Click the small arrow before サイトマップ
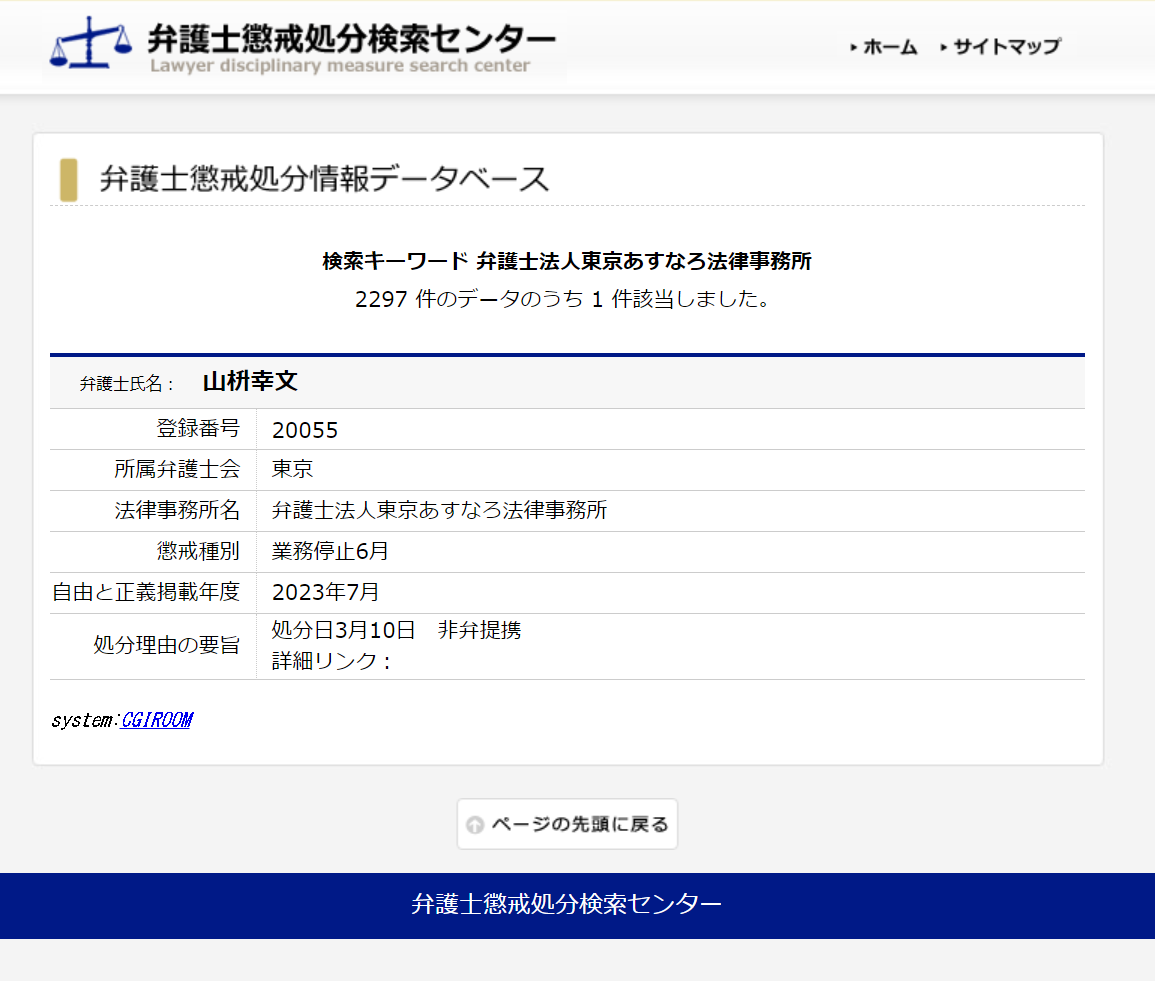 [x=944, y=48]
